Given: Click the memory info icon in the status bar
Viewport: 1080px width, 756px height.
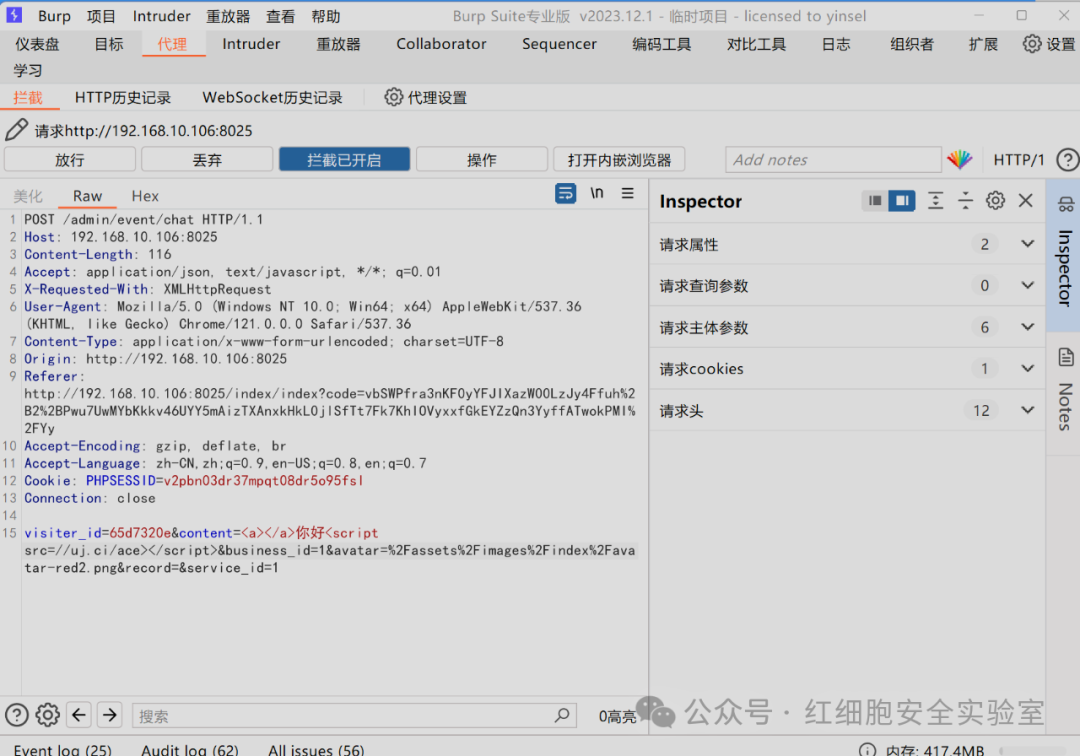Looking at the screenshot, I should [867, 750].
